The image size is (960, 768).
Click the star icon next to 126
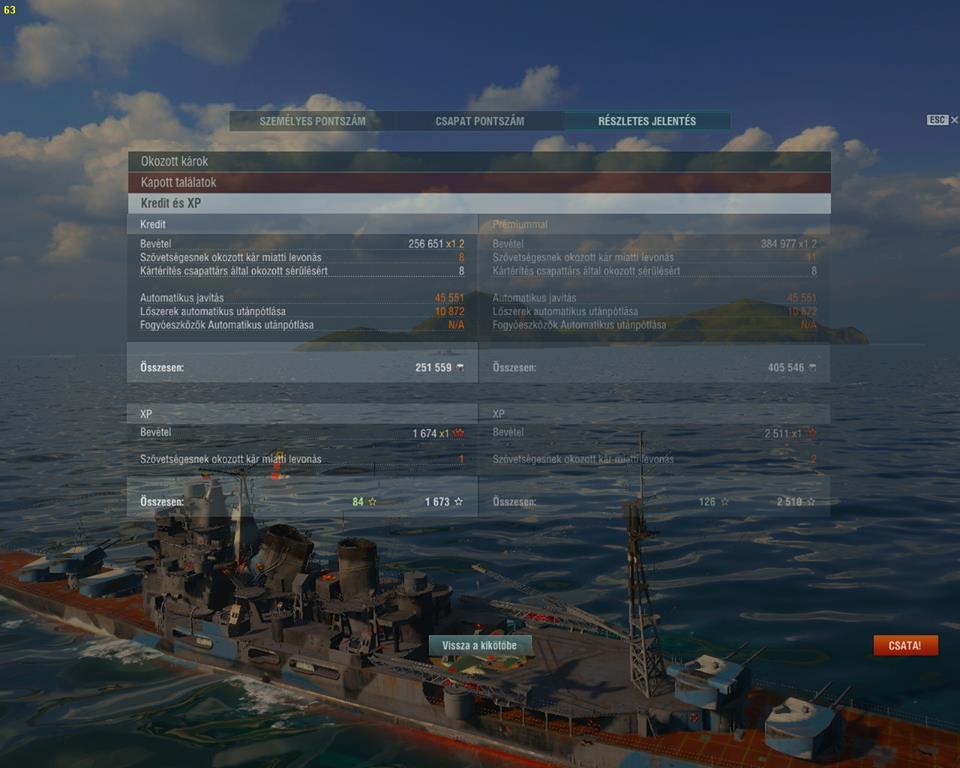click(x=725, y=502)
